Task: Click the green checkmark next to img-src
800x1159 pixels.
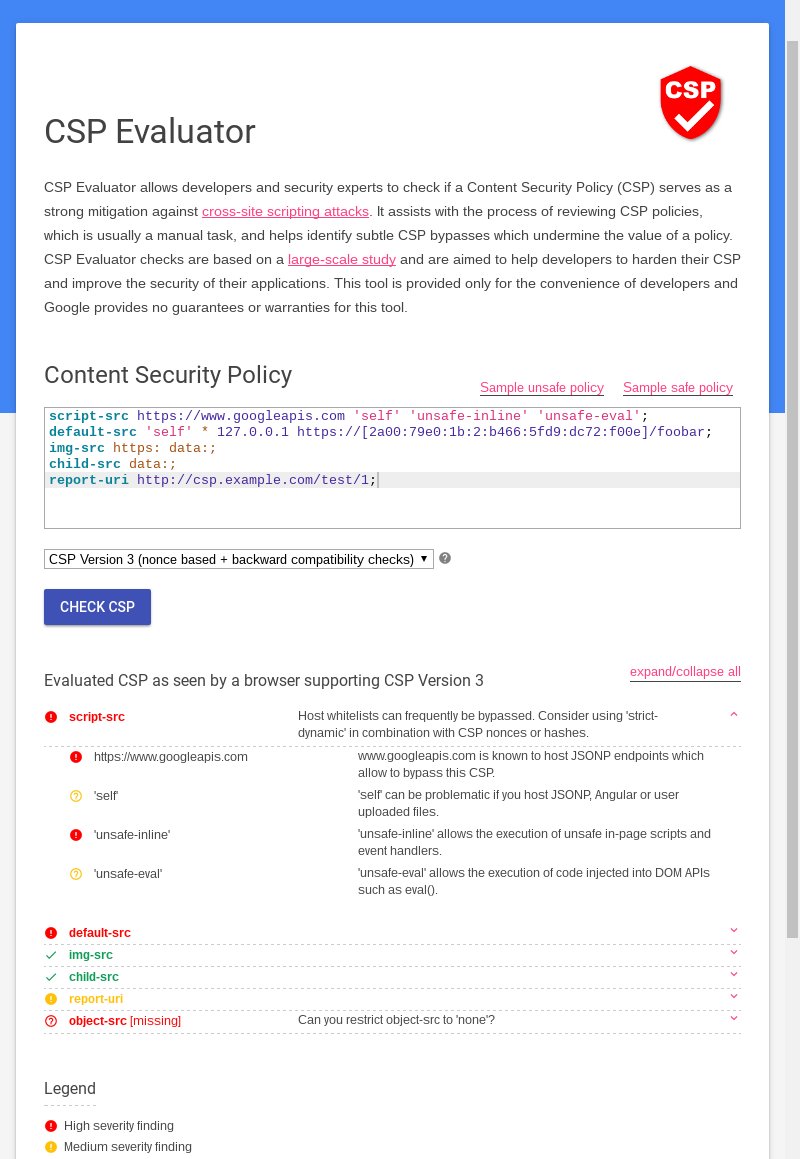Action: point(51,955)
